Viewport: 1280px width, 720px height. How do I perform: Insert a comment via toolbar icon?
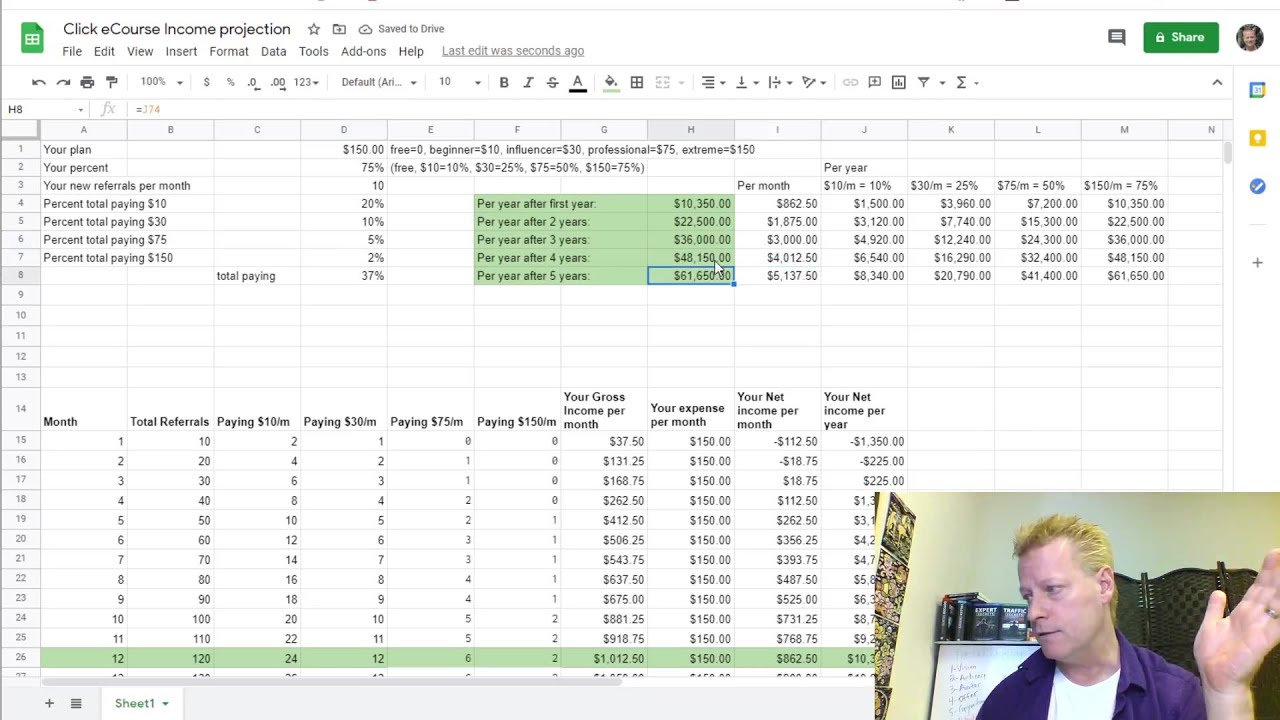pyautogui.click(x=874, y=82)
